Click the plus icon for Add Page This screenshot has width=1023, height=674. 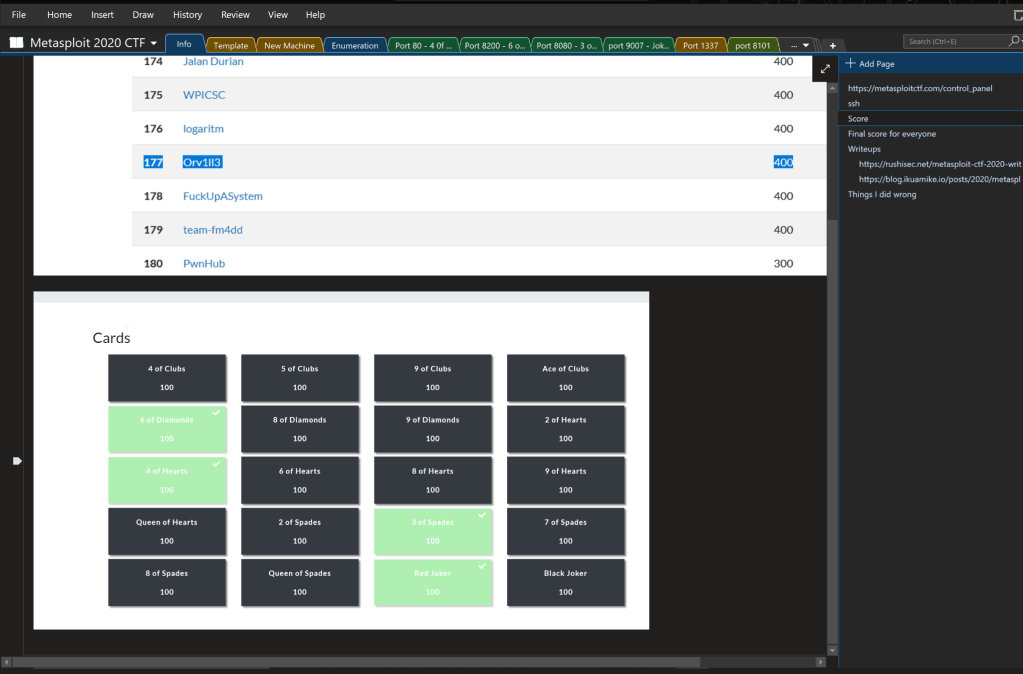[850, 64]
